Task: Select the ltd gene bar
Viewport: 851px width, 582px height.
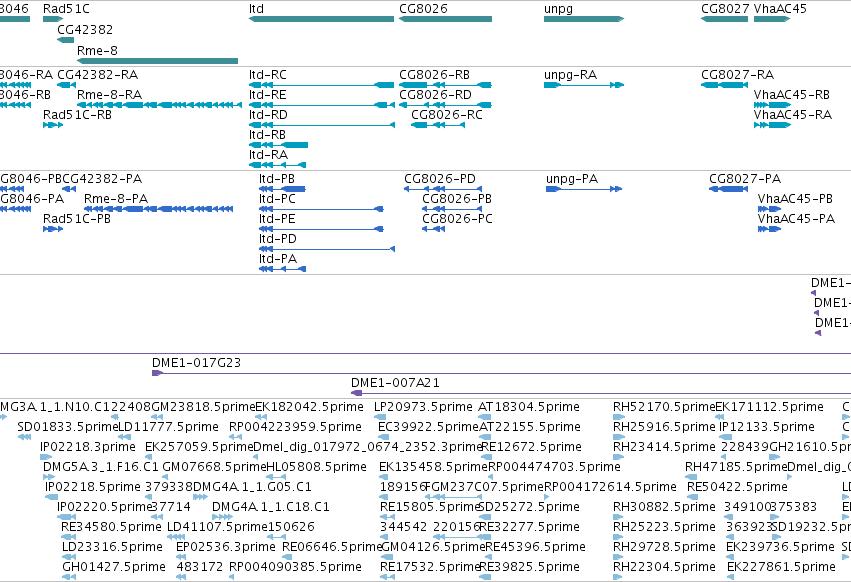Action: 321,19
